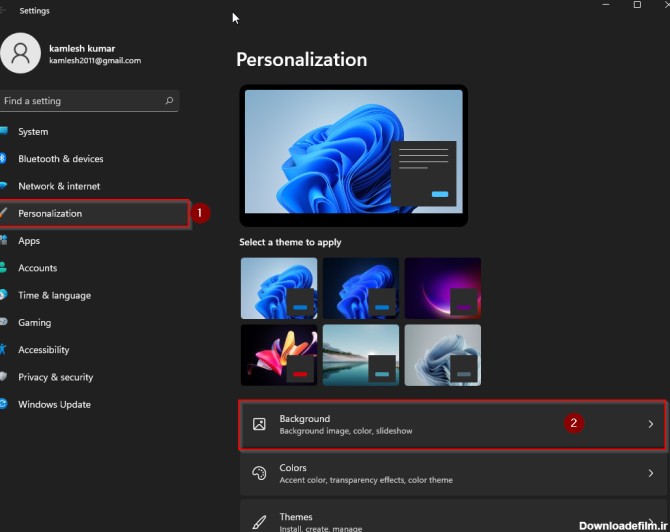
Task: Click the Select a theme to apply label
Action: tap(290, 242)
